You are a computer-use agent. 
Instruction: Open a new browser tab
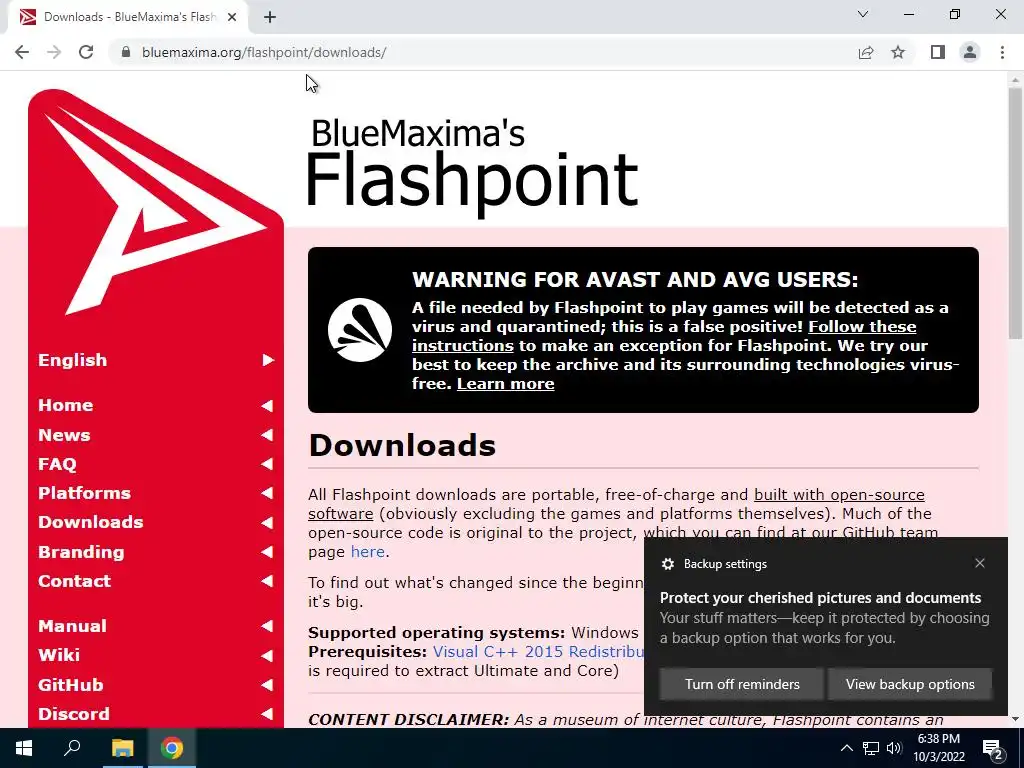(x=270, y=17)
